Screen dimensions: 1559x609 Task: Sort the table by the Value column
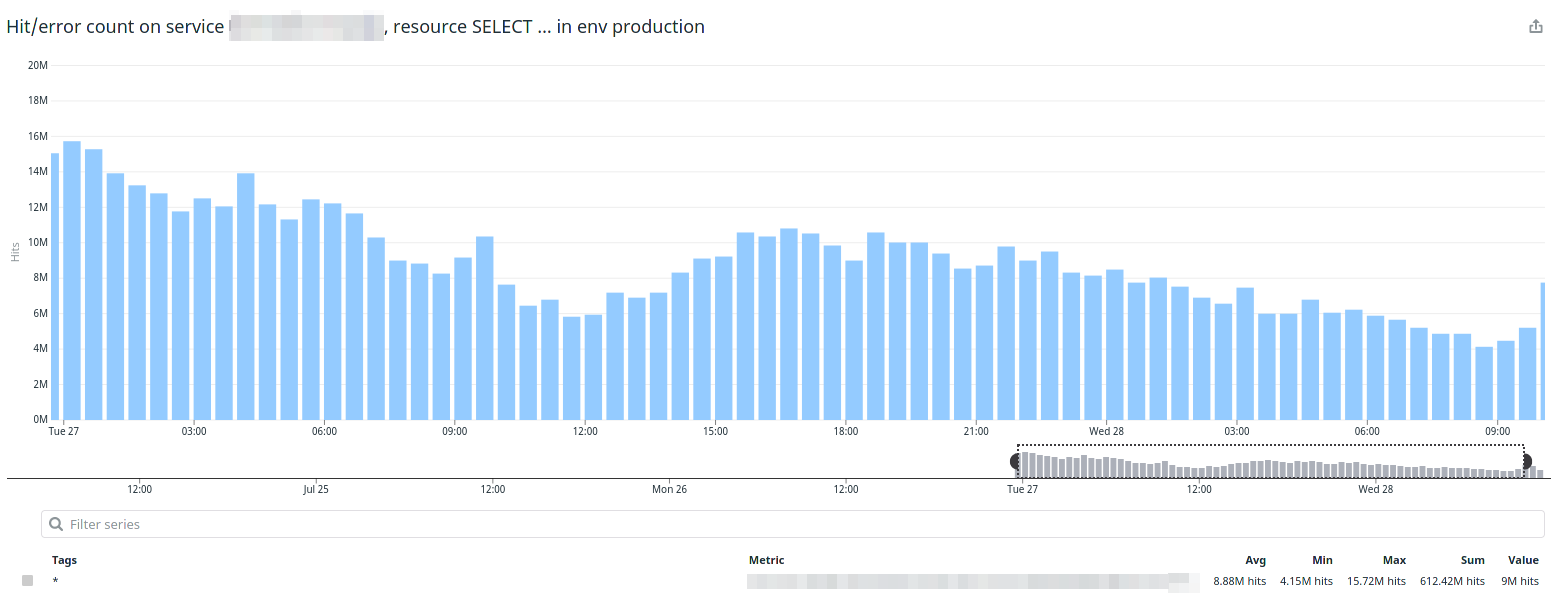[x=1523, y=560]
